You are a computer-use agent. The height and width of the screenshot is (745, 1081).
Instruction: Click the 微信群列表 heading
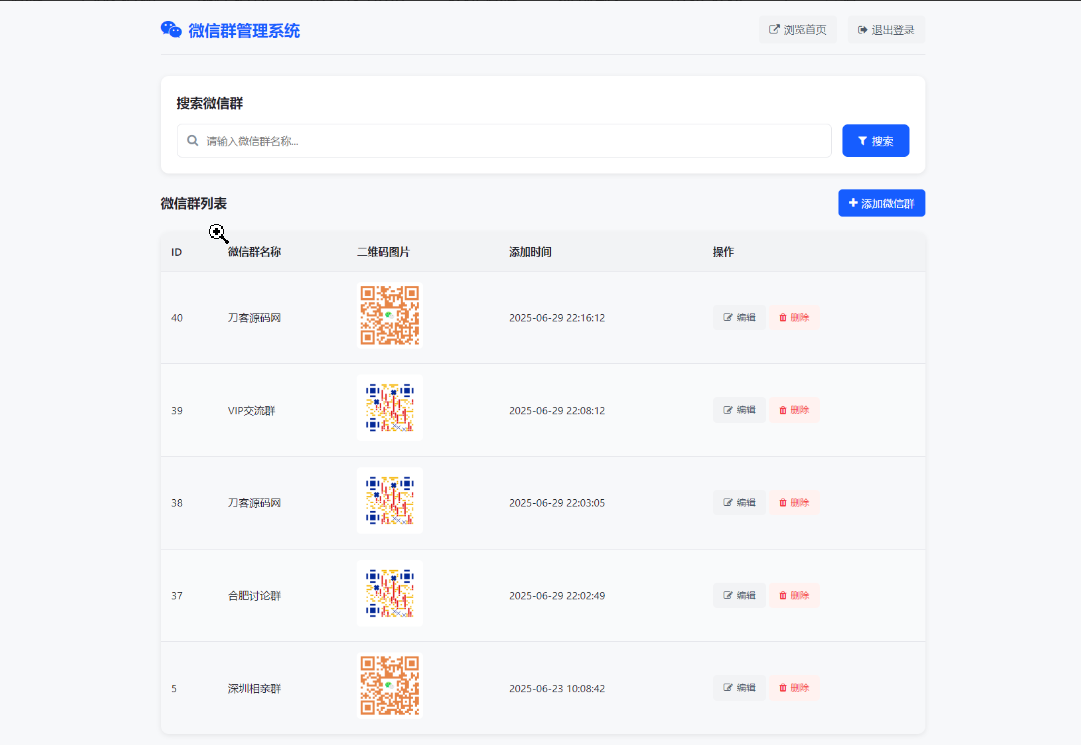pos(194,203)
